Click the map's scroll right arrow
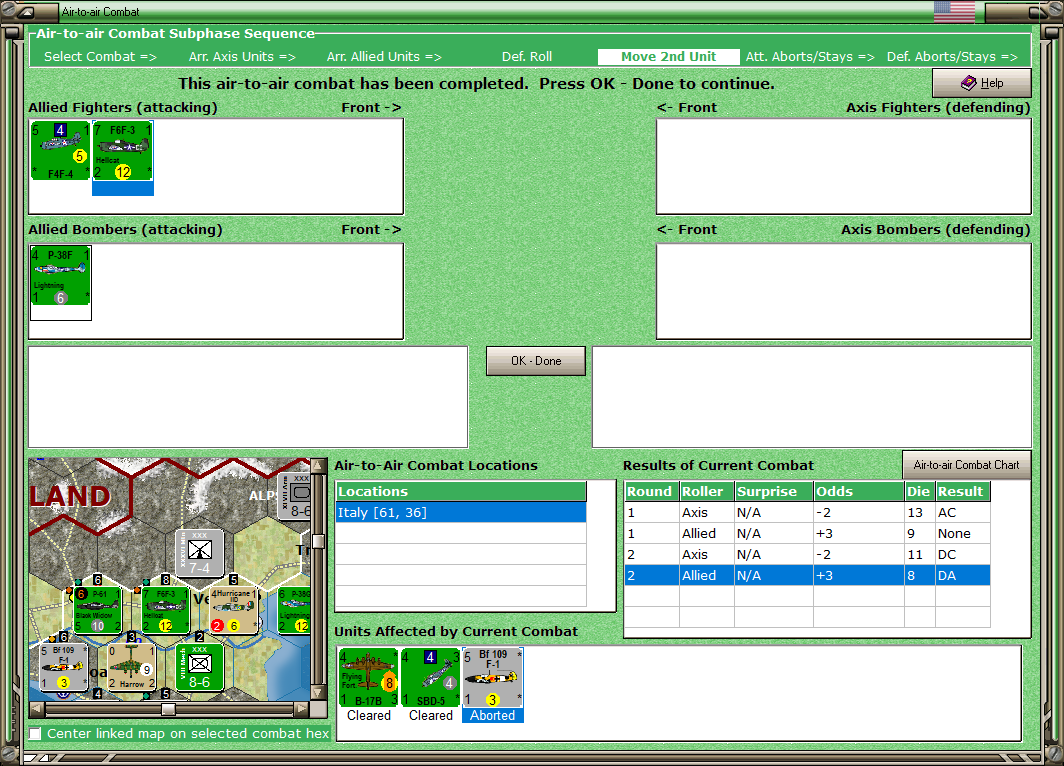 pyautogui.click(x=302, y=709)
